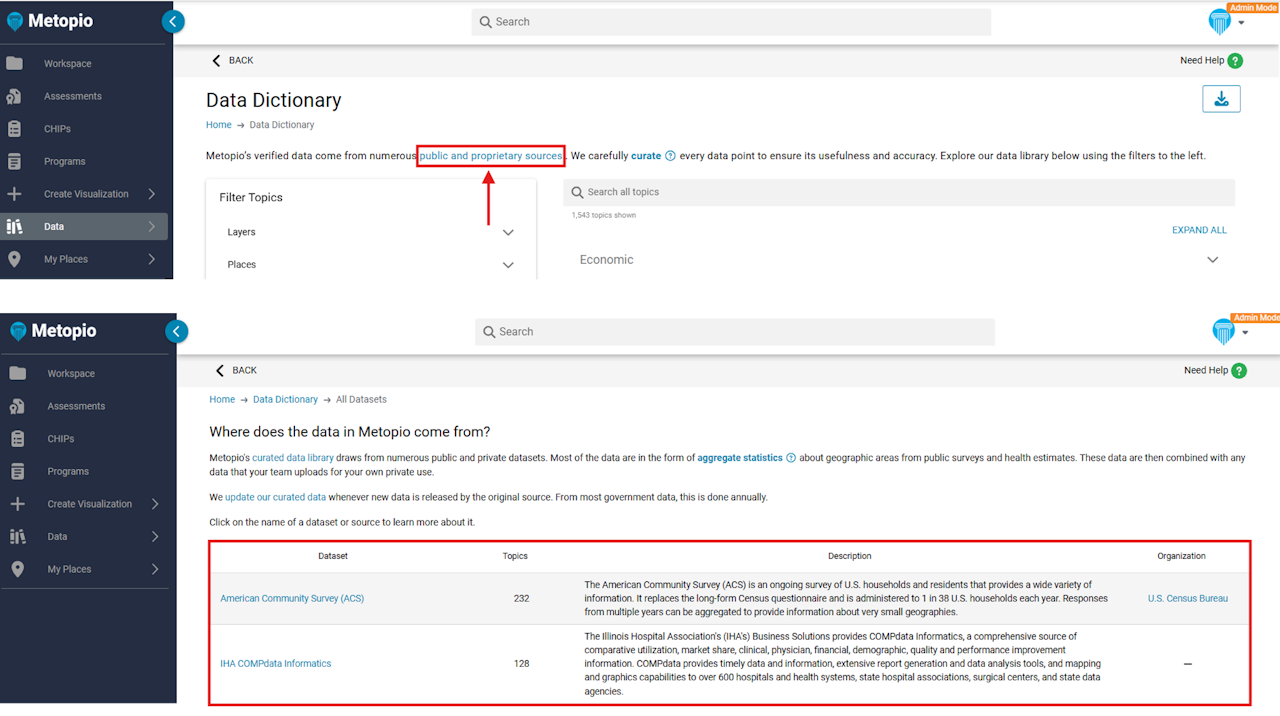The width and height of the screenshot is (1280, 716).
Task: Click the top Search field on Data Dictionary page
Action: 731,22
